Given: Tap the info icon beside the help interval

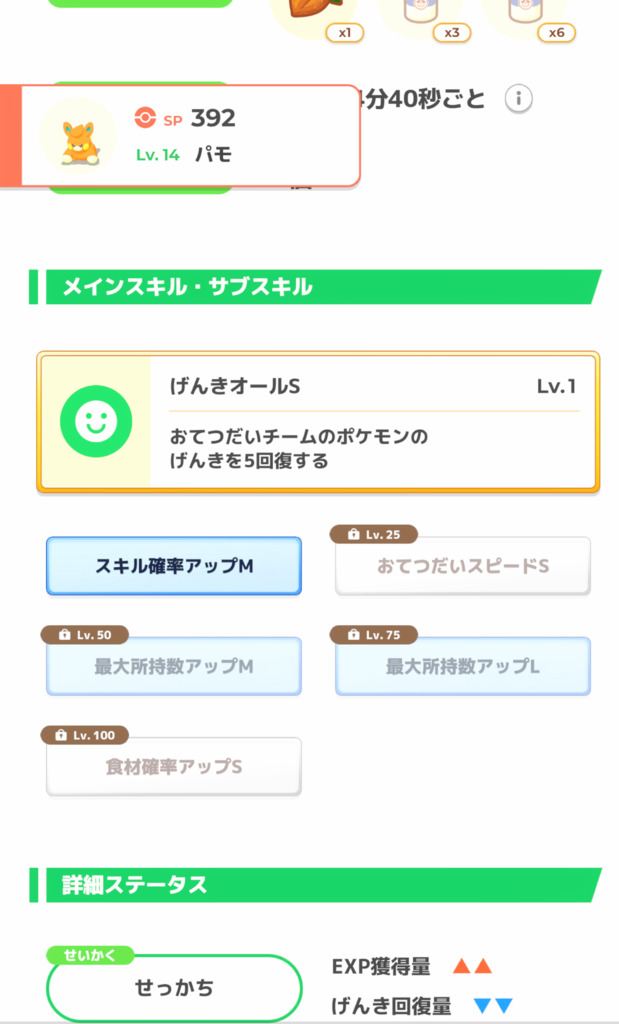Looking at the screenshot, I should (518, 99).
